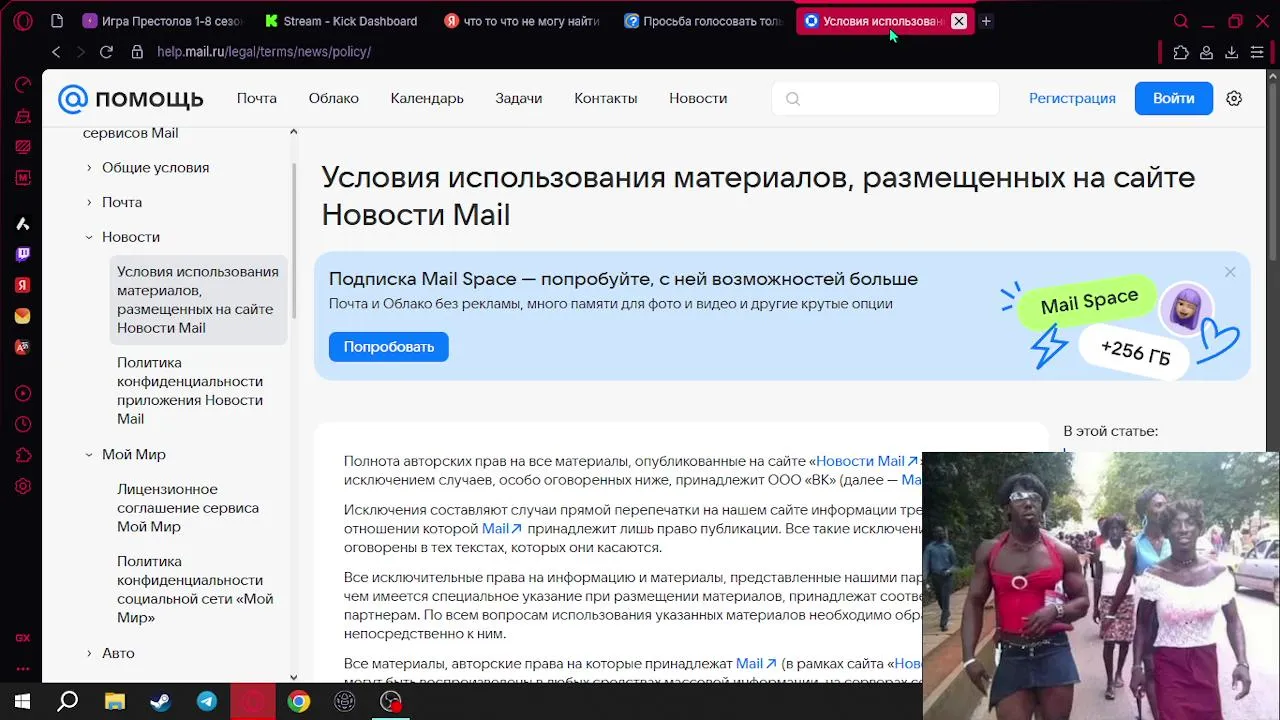Open Twitch in the Opera sidebar
This screenshot has height=720, width=1280.
click(23, 254)
